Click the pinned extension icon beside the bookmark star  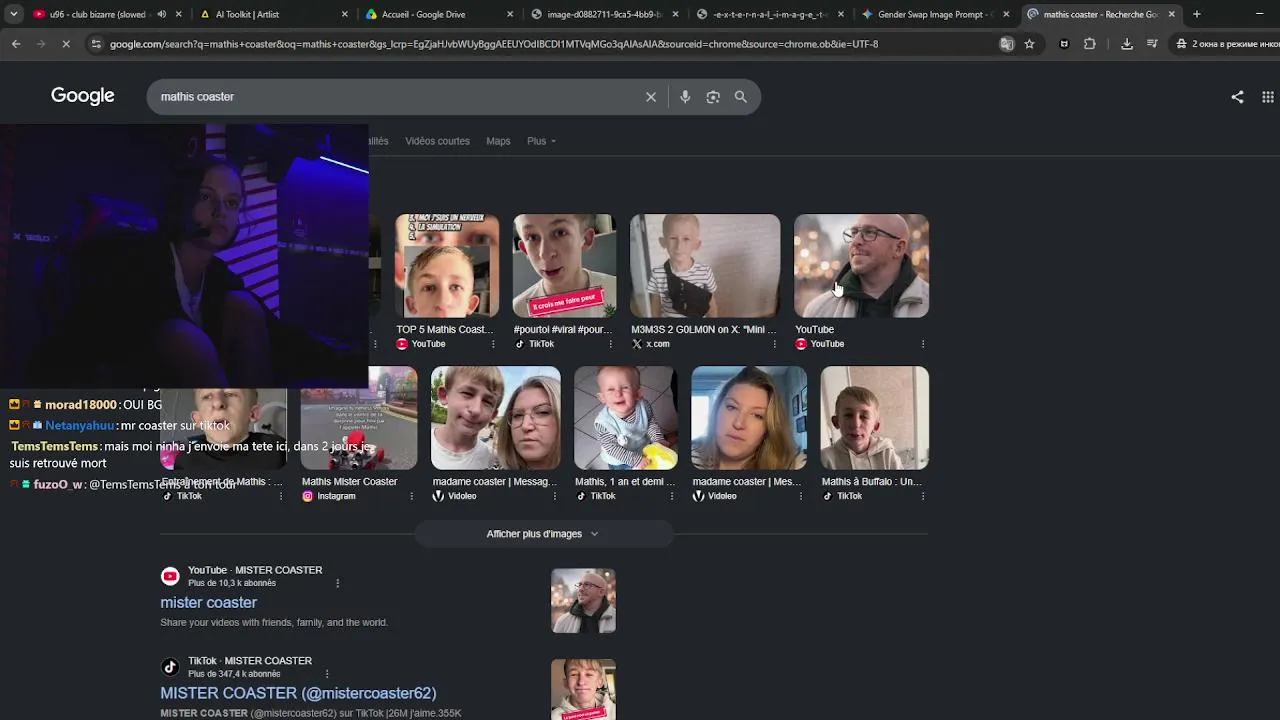pyautogui.click(x=1064, y=44)
